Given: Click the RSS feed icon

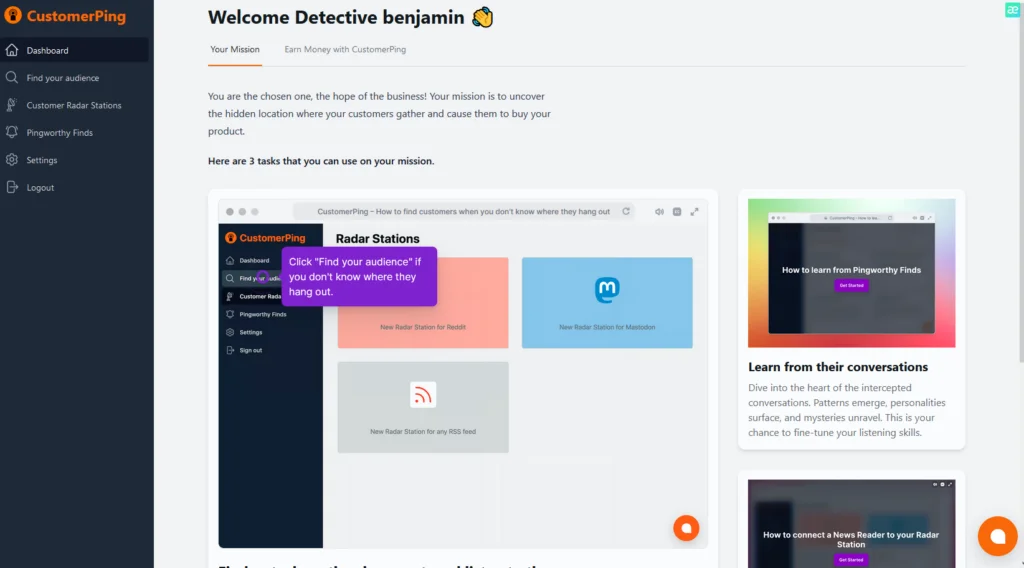Looking at the screenshot, I should (x=423, y=395).
